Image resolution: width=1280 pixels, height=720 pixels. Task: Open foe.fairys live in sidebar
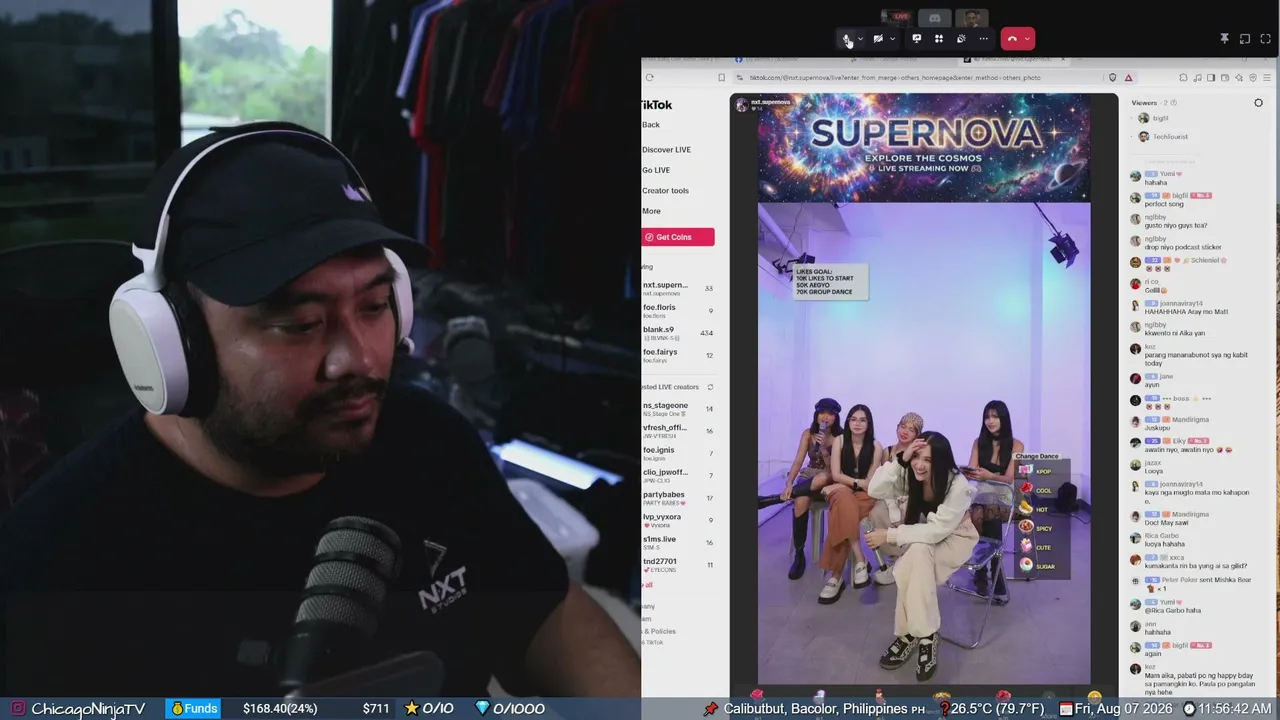tap(678, 355)
